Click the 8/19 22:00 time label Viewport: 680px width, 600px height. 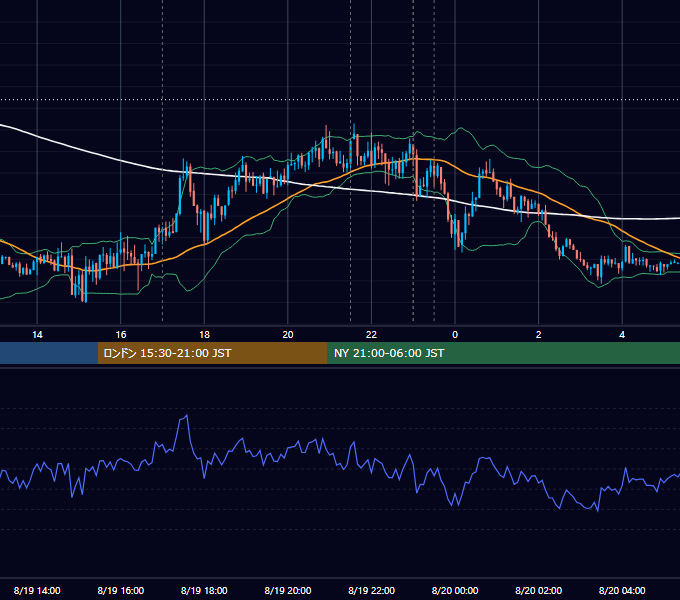[x=372, y=590]
